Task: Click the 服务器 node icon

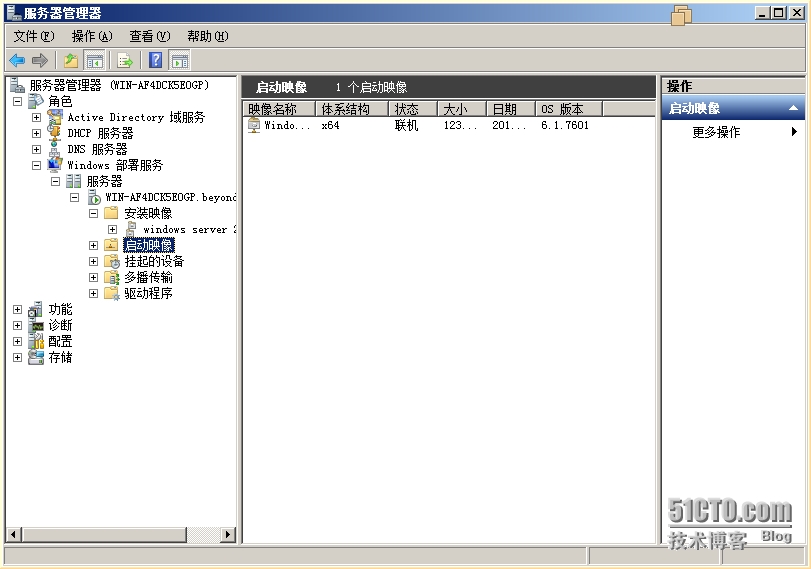Action: tap(73, 181)
